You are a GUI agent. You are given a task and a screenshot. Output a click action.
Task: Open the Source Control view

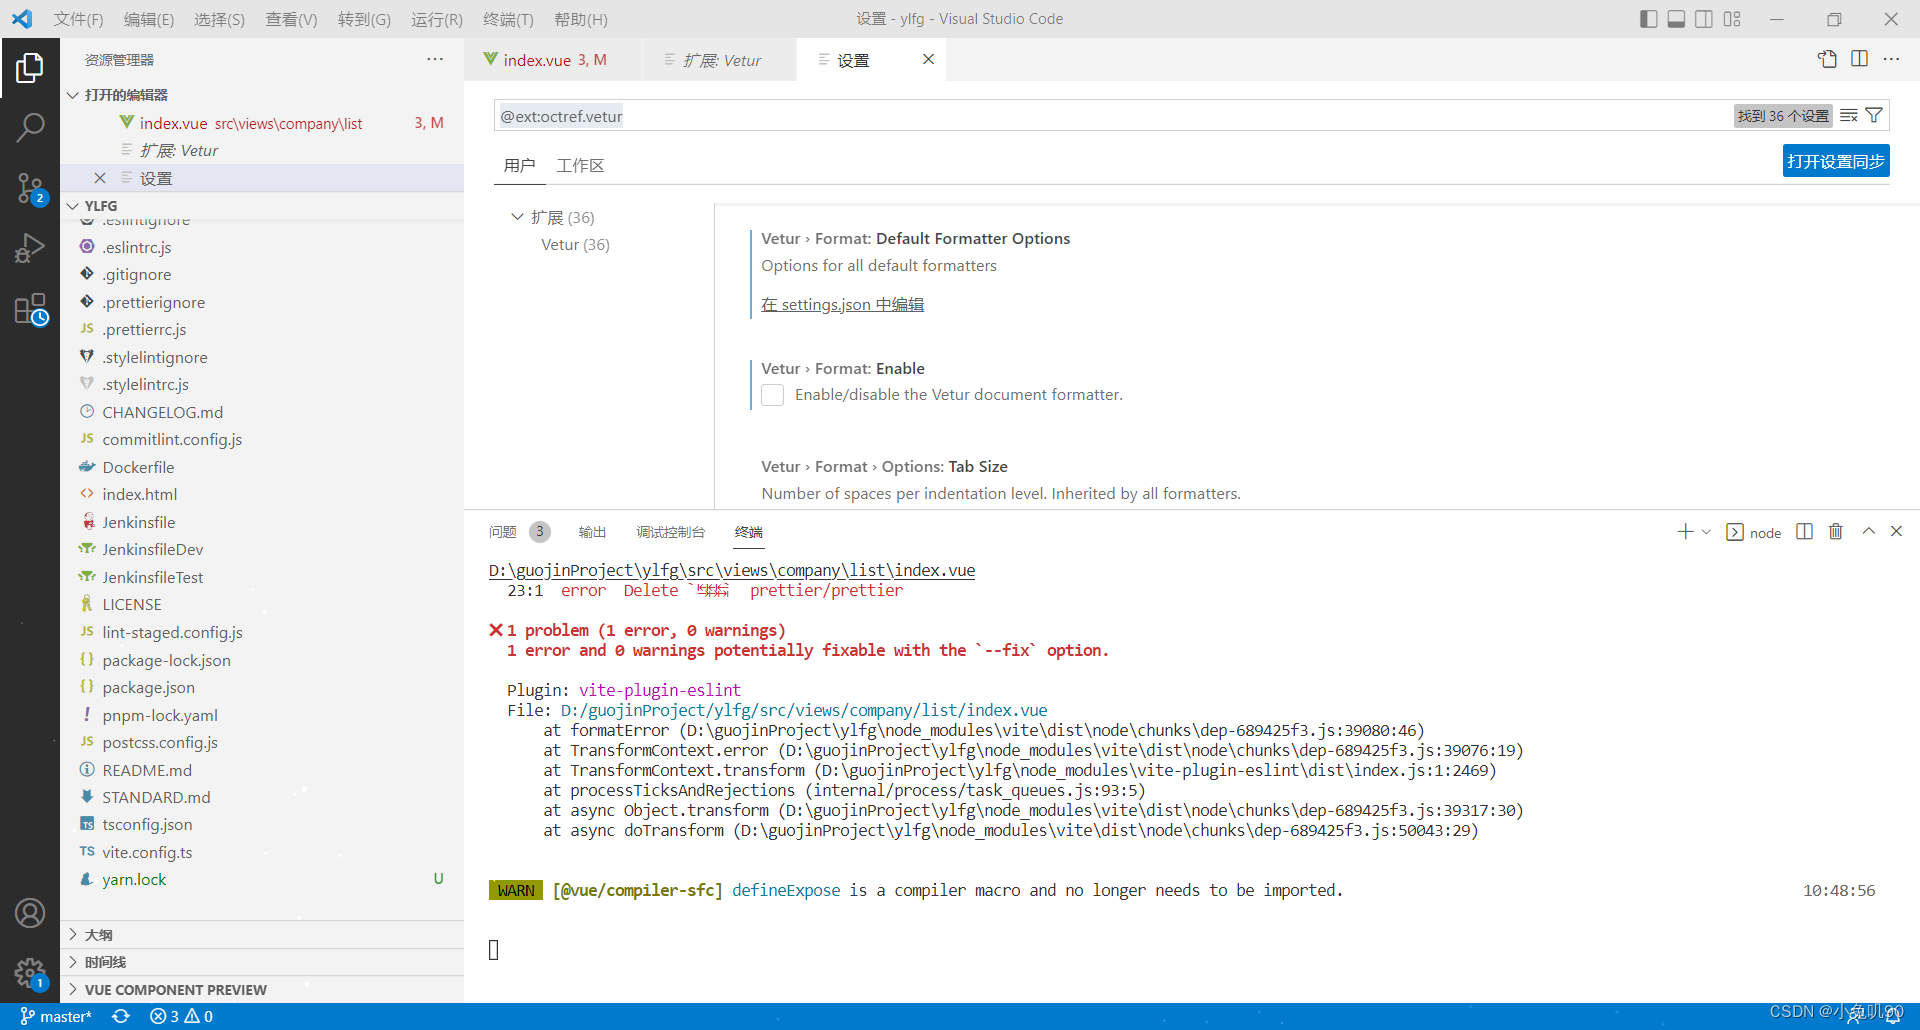(x=31, y=188)
